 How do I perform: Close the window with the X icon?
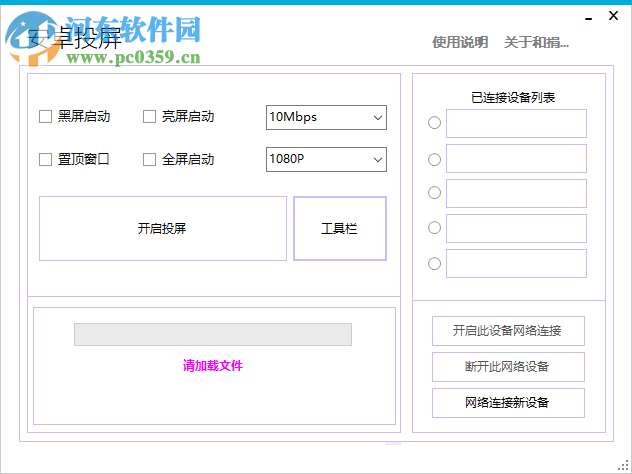[x=613, y=16]
